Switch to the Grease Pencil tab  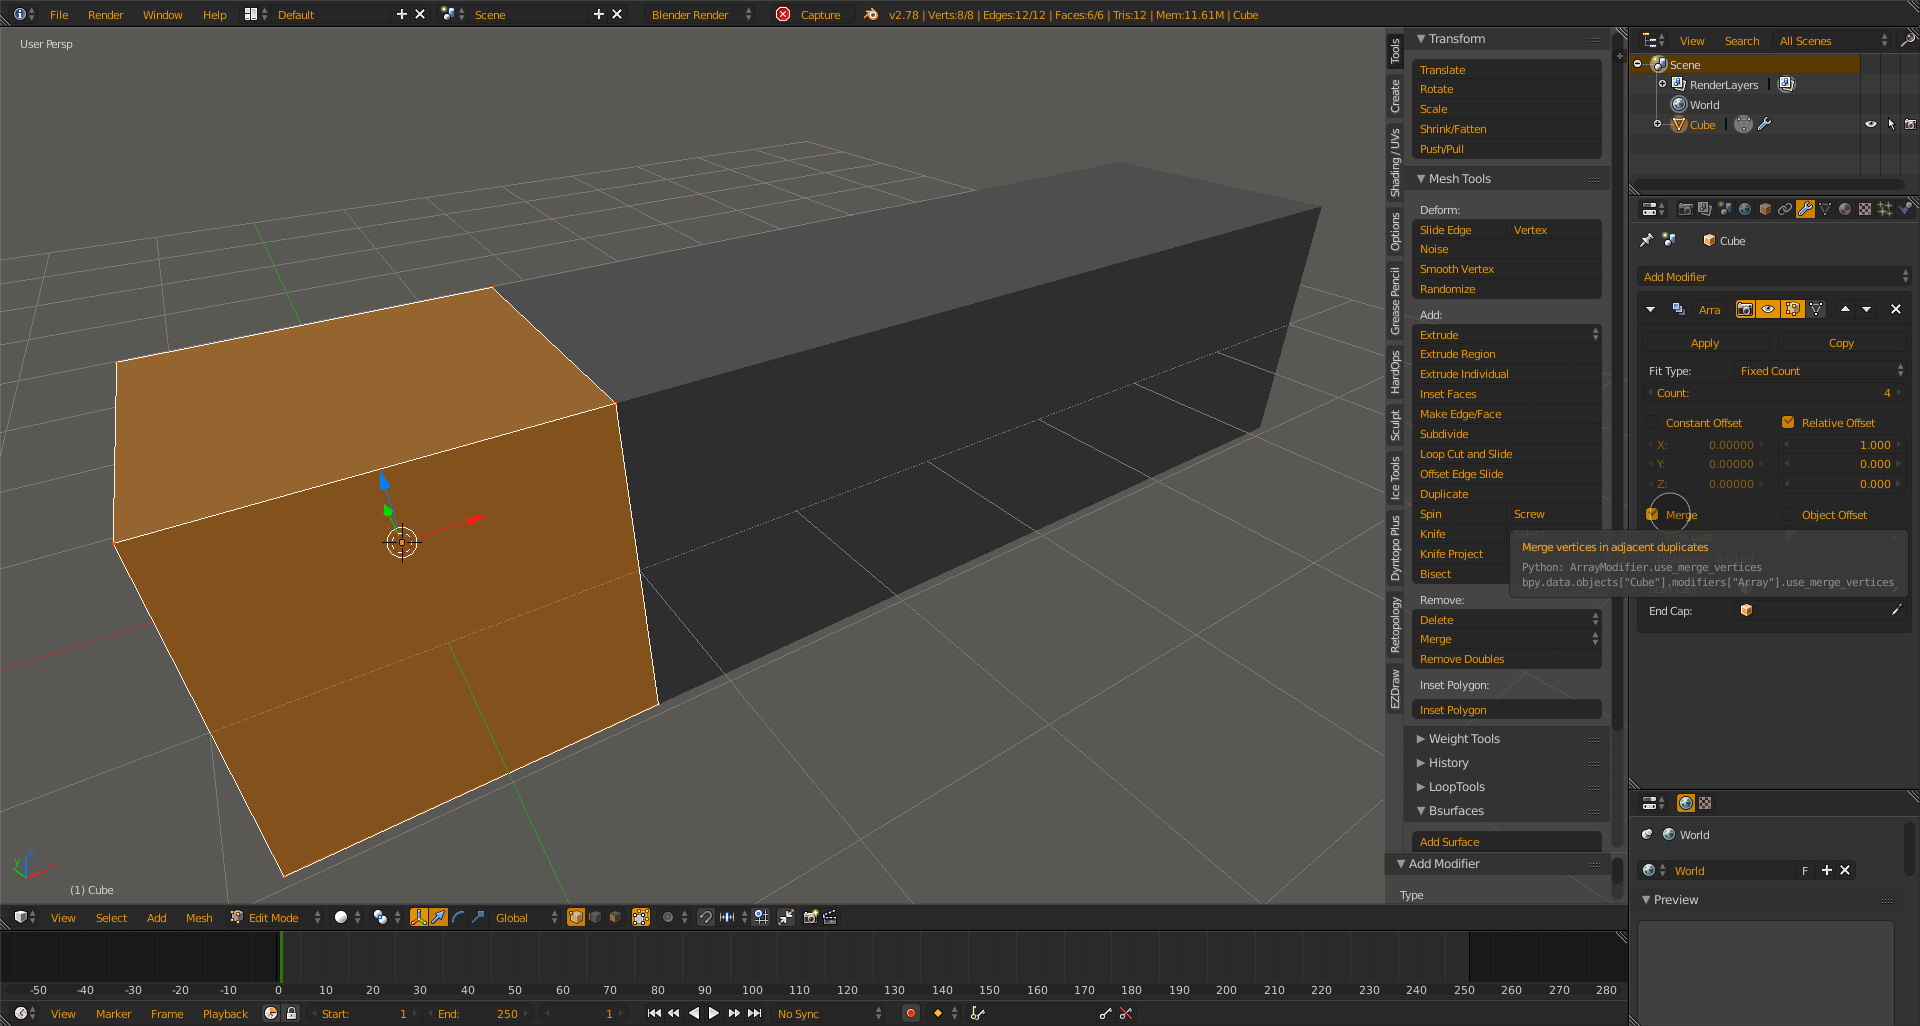[1395, 300]
